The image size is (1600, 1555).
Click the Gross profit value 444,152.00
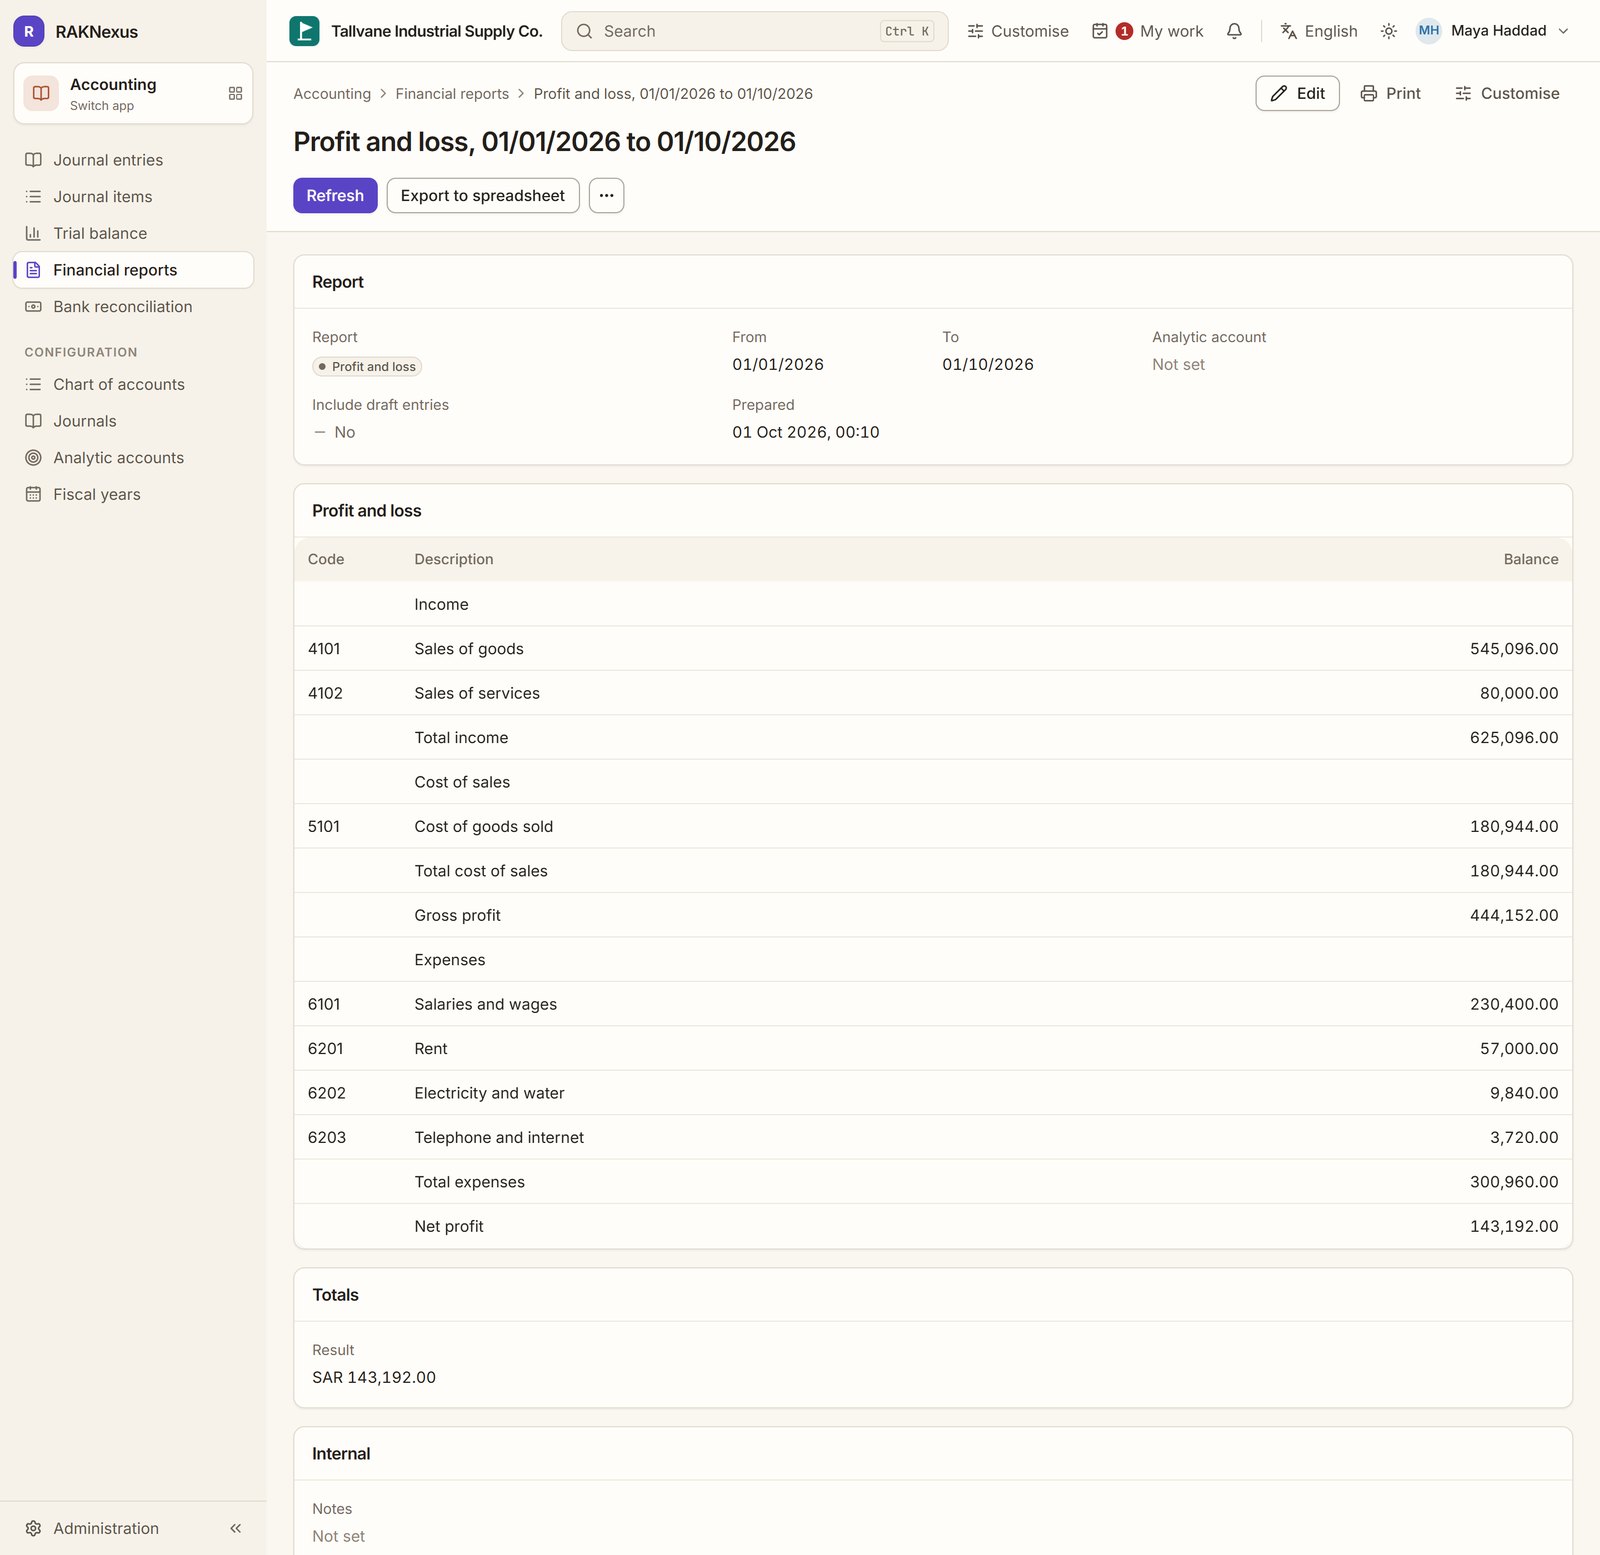click(x=1514, y=915)
